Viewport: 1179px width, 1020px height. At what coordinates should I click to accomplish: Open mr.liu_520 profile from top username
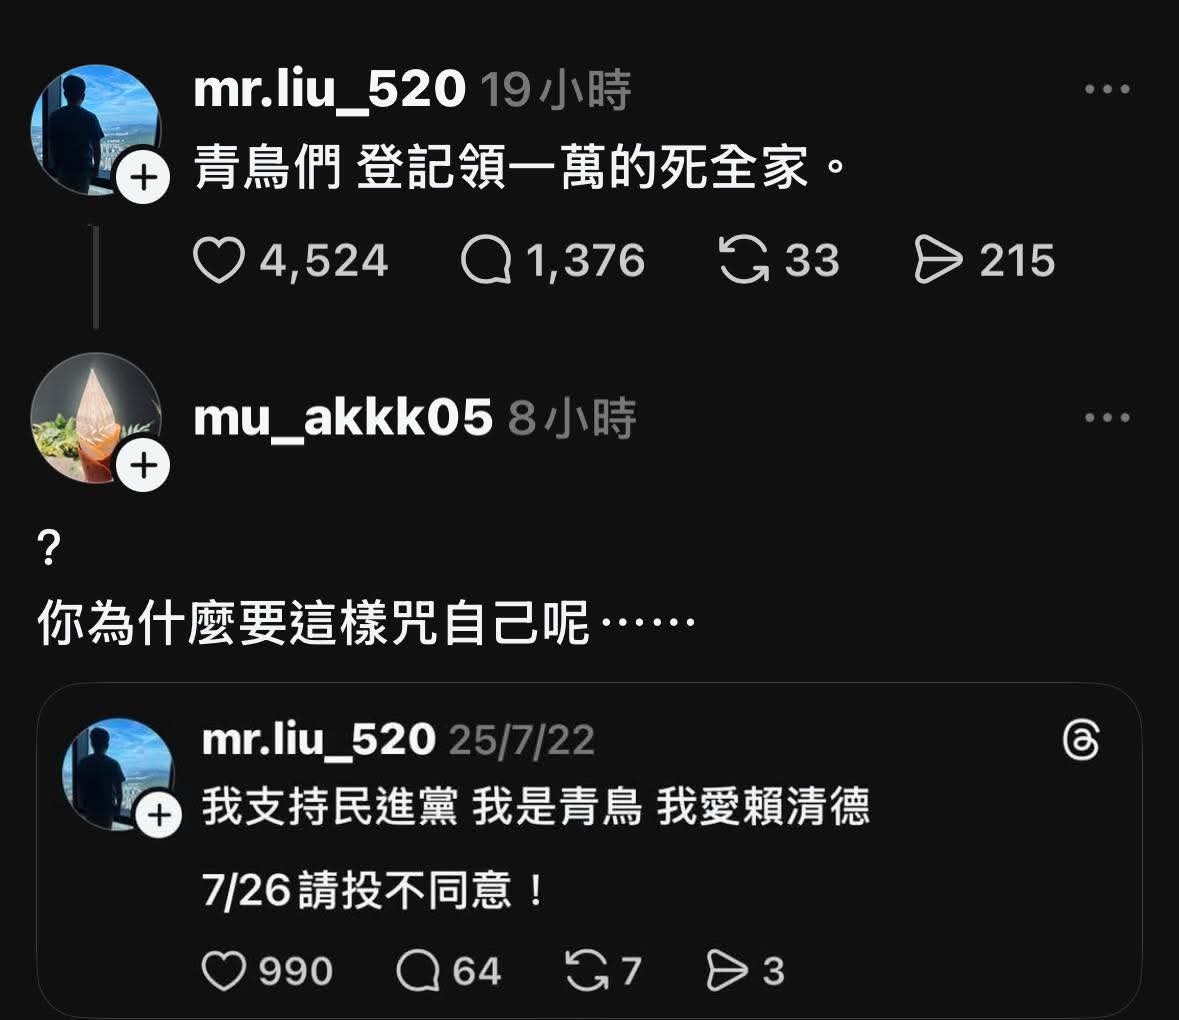[x=330, y=91]
